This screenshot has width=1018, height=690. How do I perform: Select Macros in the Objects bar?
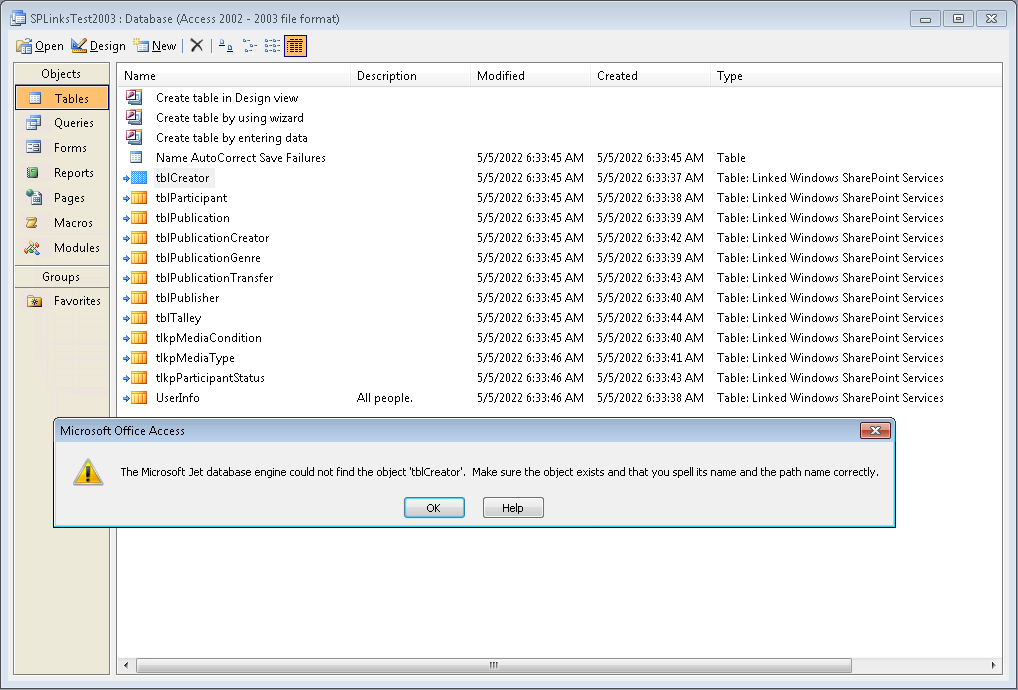62,223
